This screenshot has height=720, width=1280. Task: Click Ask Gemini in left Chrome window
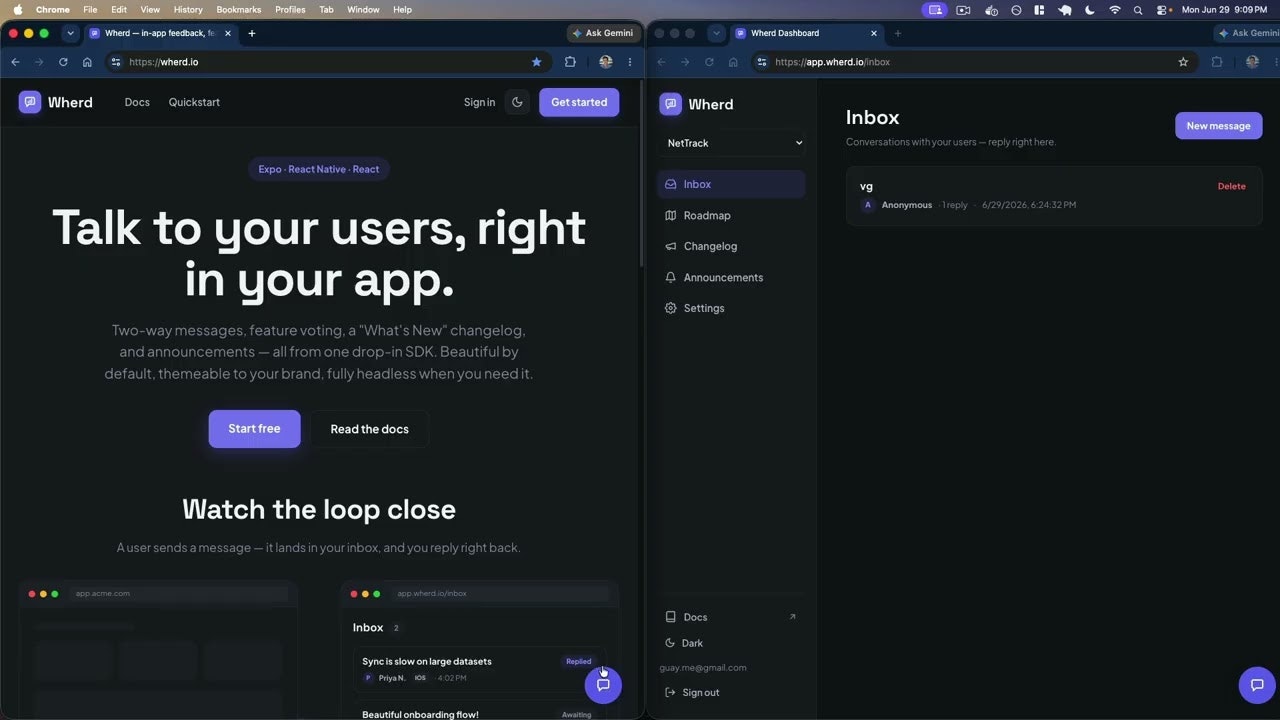pyautogui.click(x=603, y=33)
